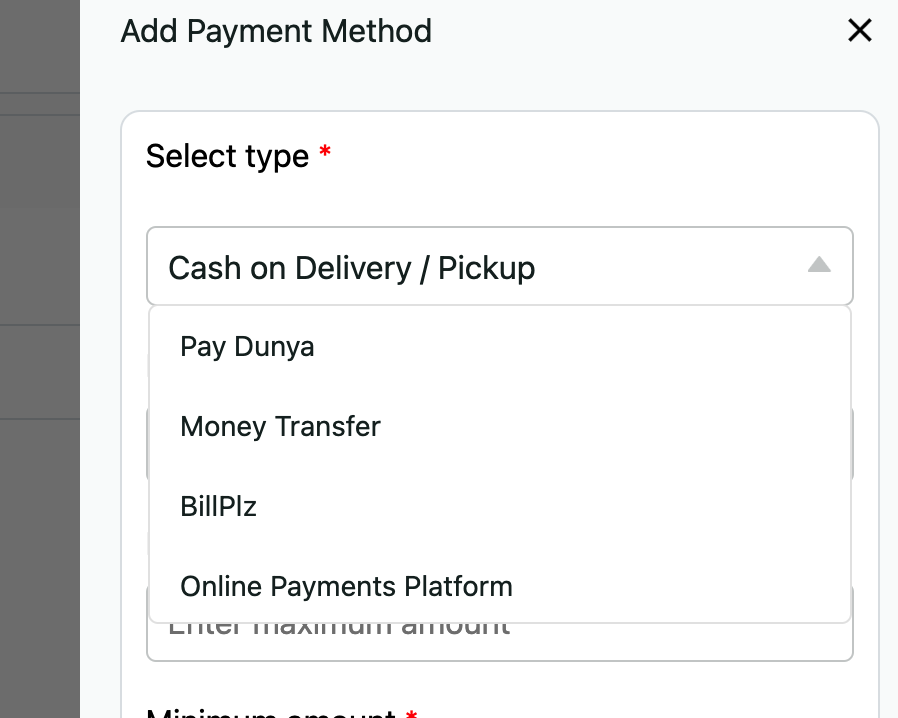The height and width of the screenshot is (718, 898).
Task: Select Online Payments Platform option
Action: (x=346, y=587)
